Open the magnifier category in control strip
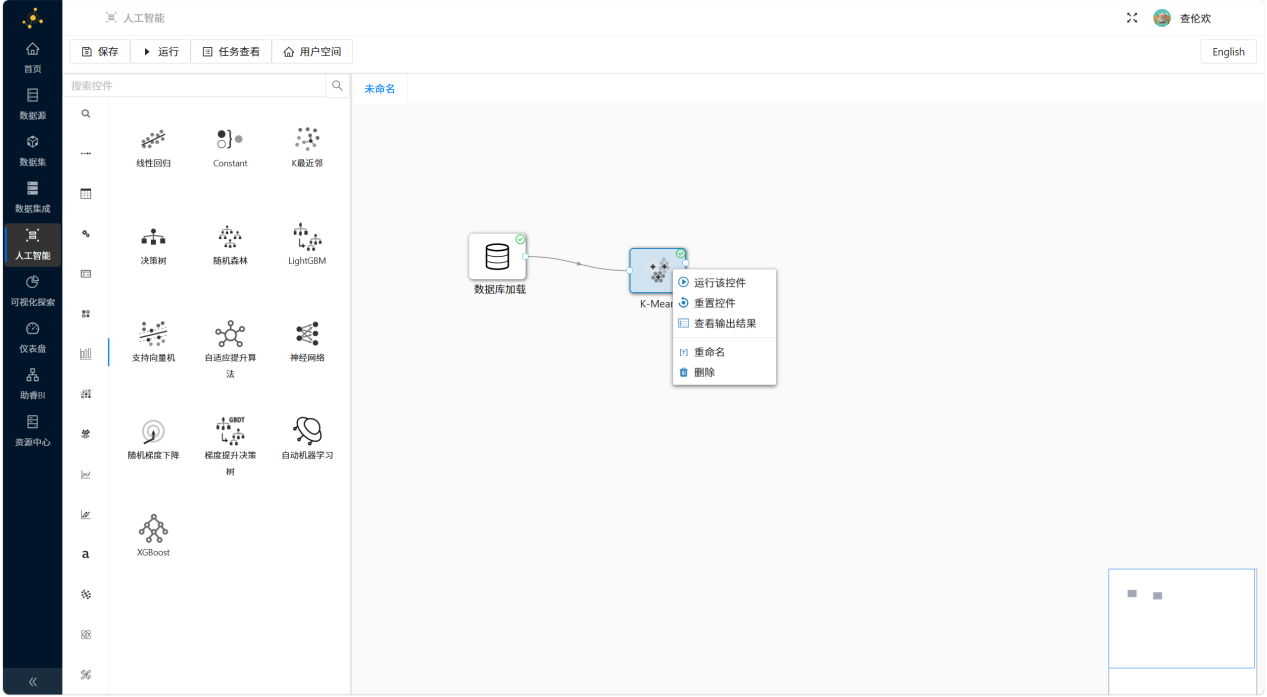1267x697 pixels. point(86,114)
